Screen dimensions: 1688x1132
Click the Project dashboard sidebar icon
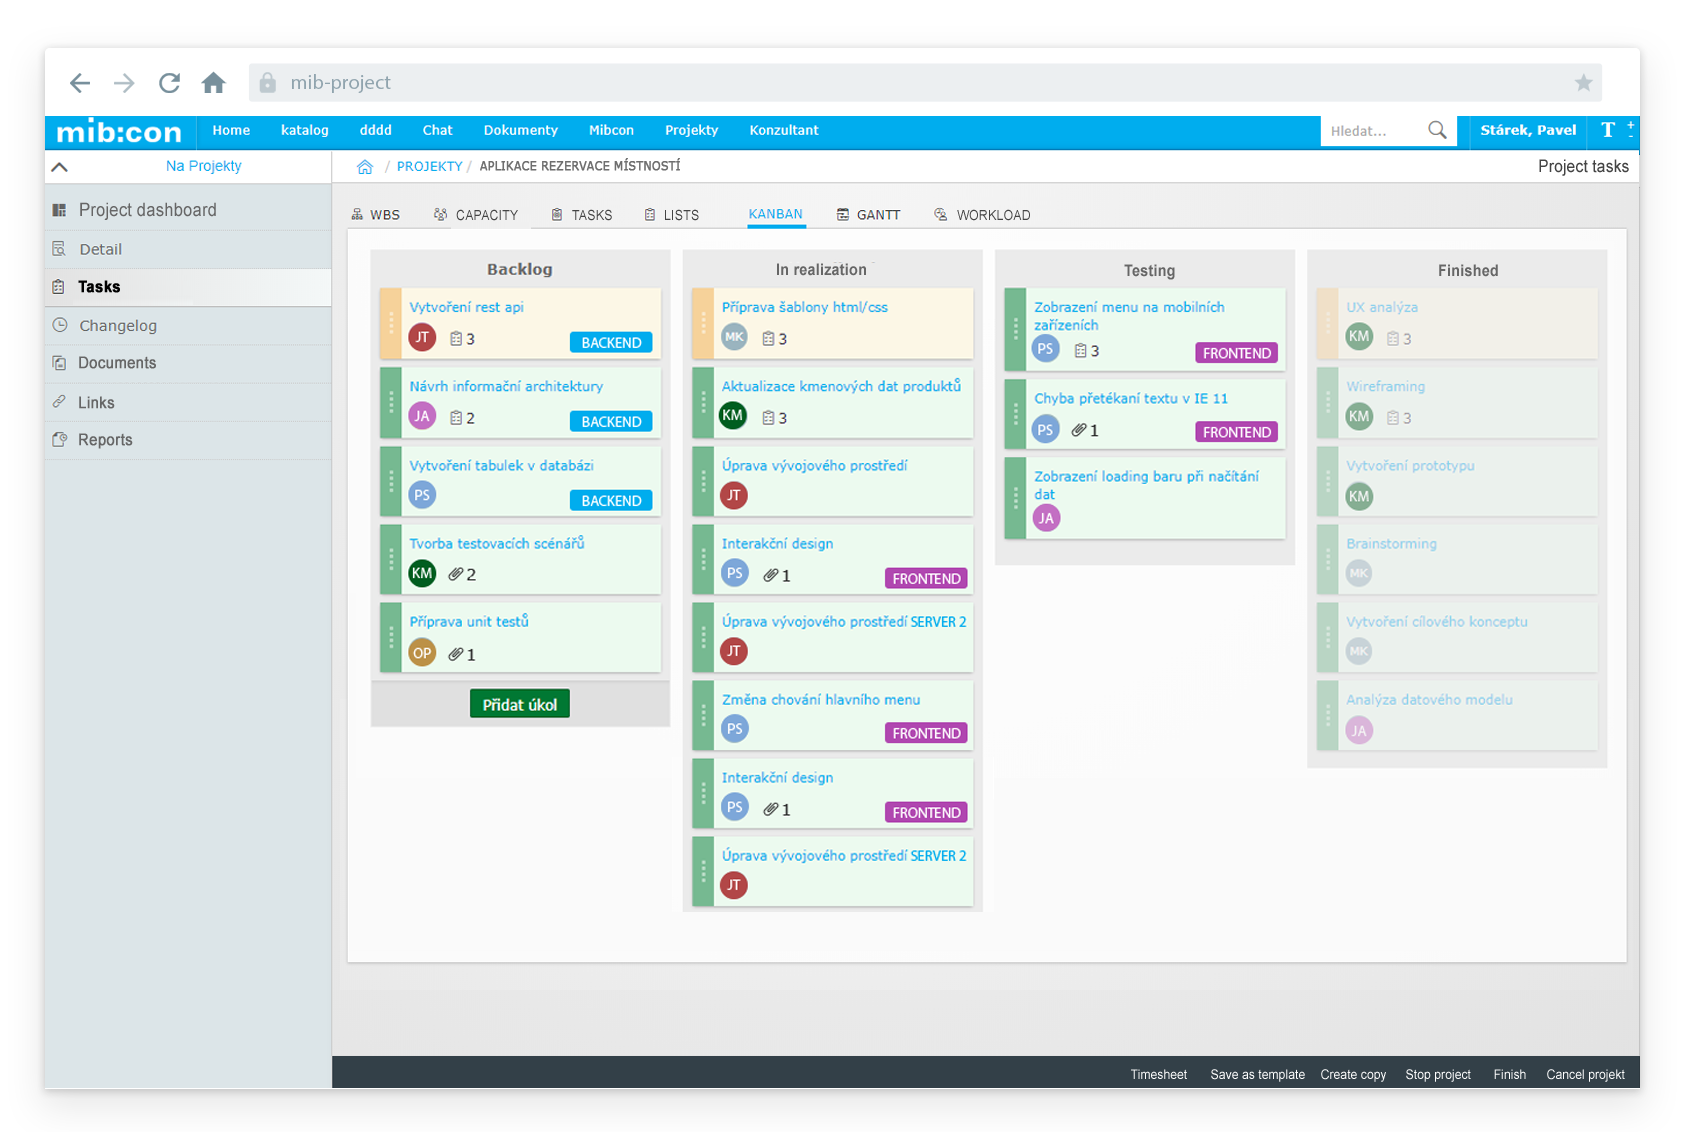coord(60,210)
